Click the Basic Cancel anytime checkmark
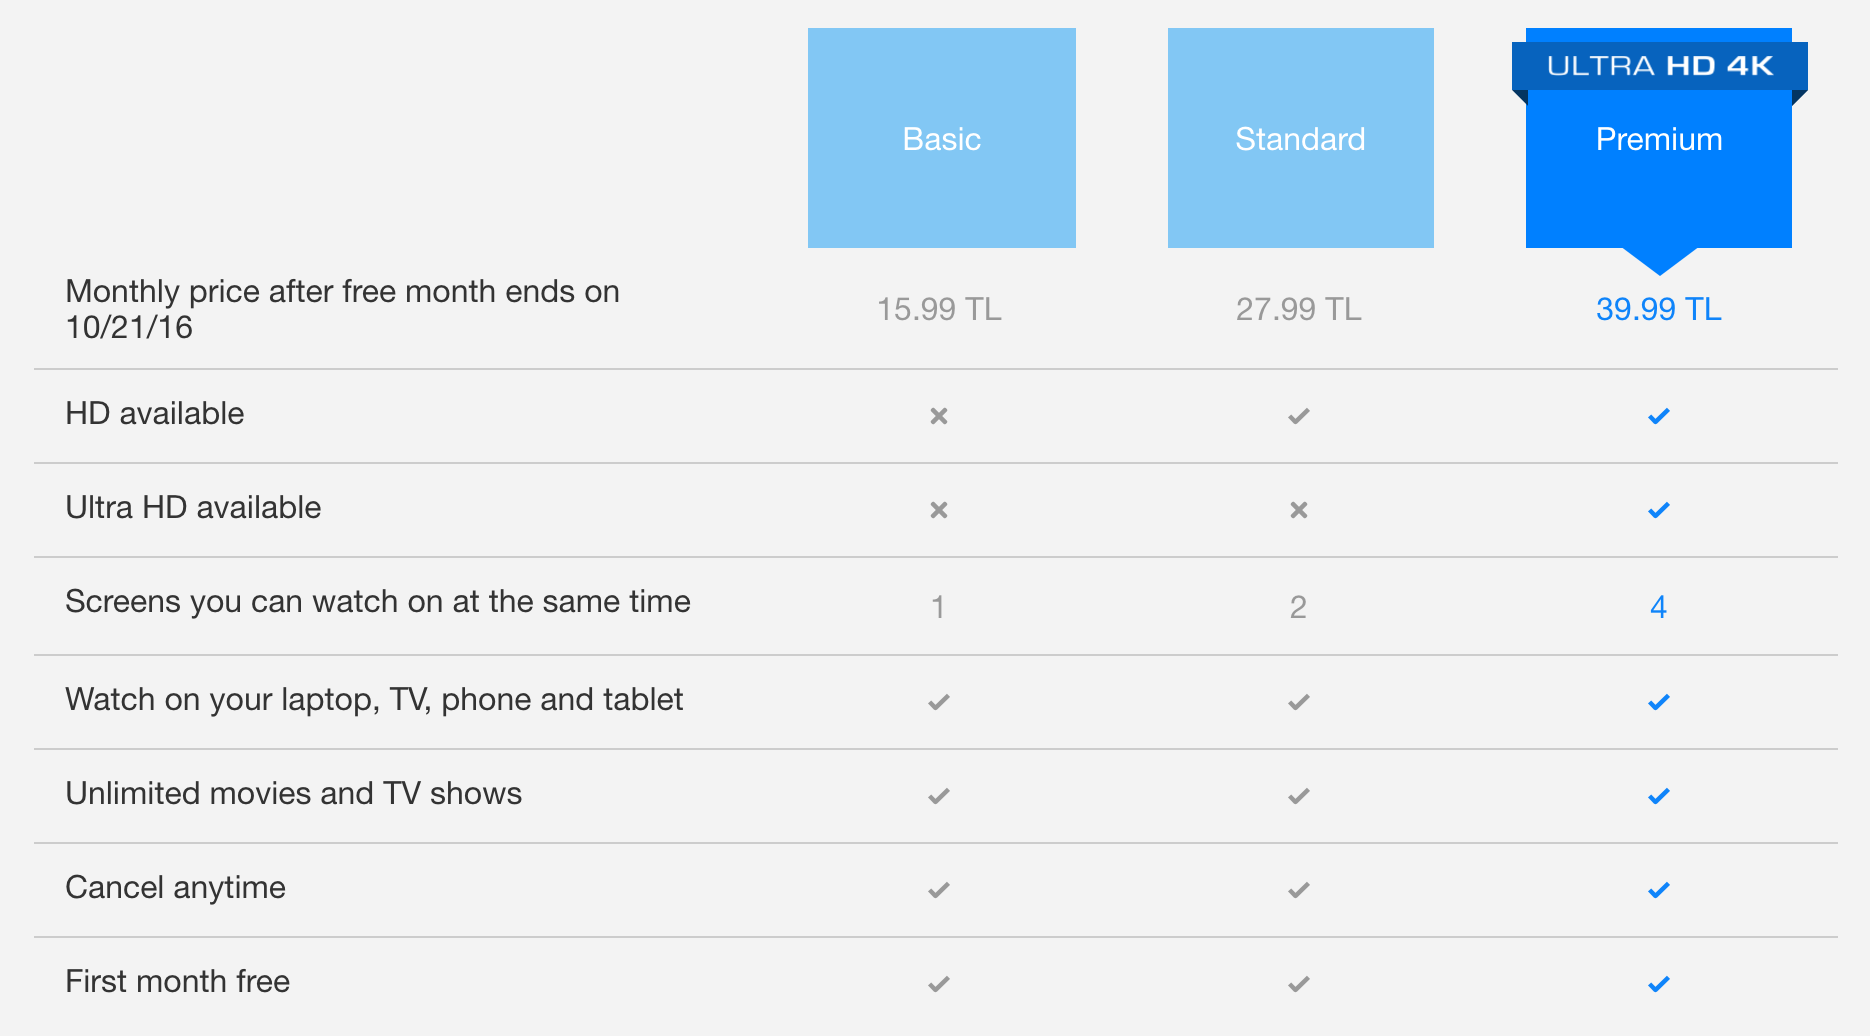This screenshot has width=1870, height=1036. click(939, 890)
